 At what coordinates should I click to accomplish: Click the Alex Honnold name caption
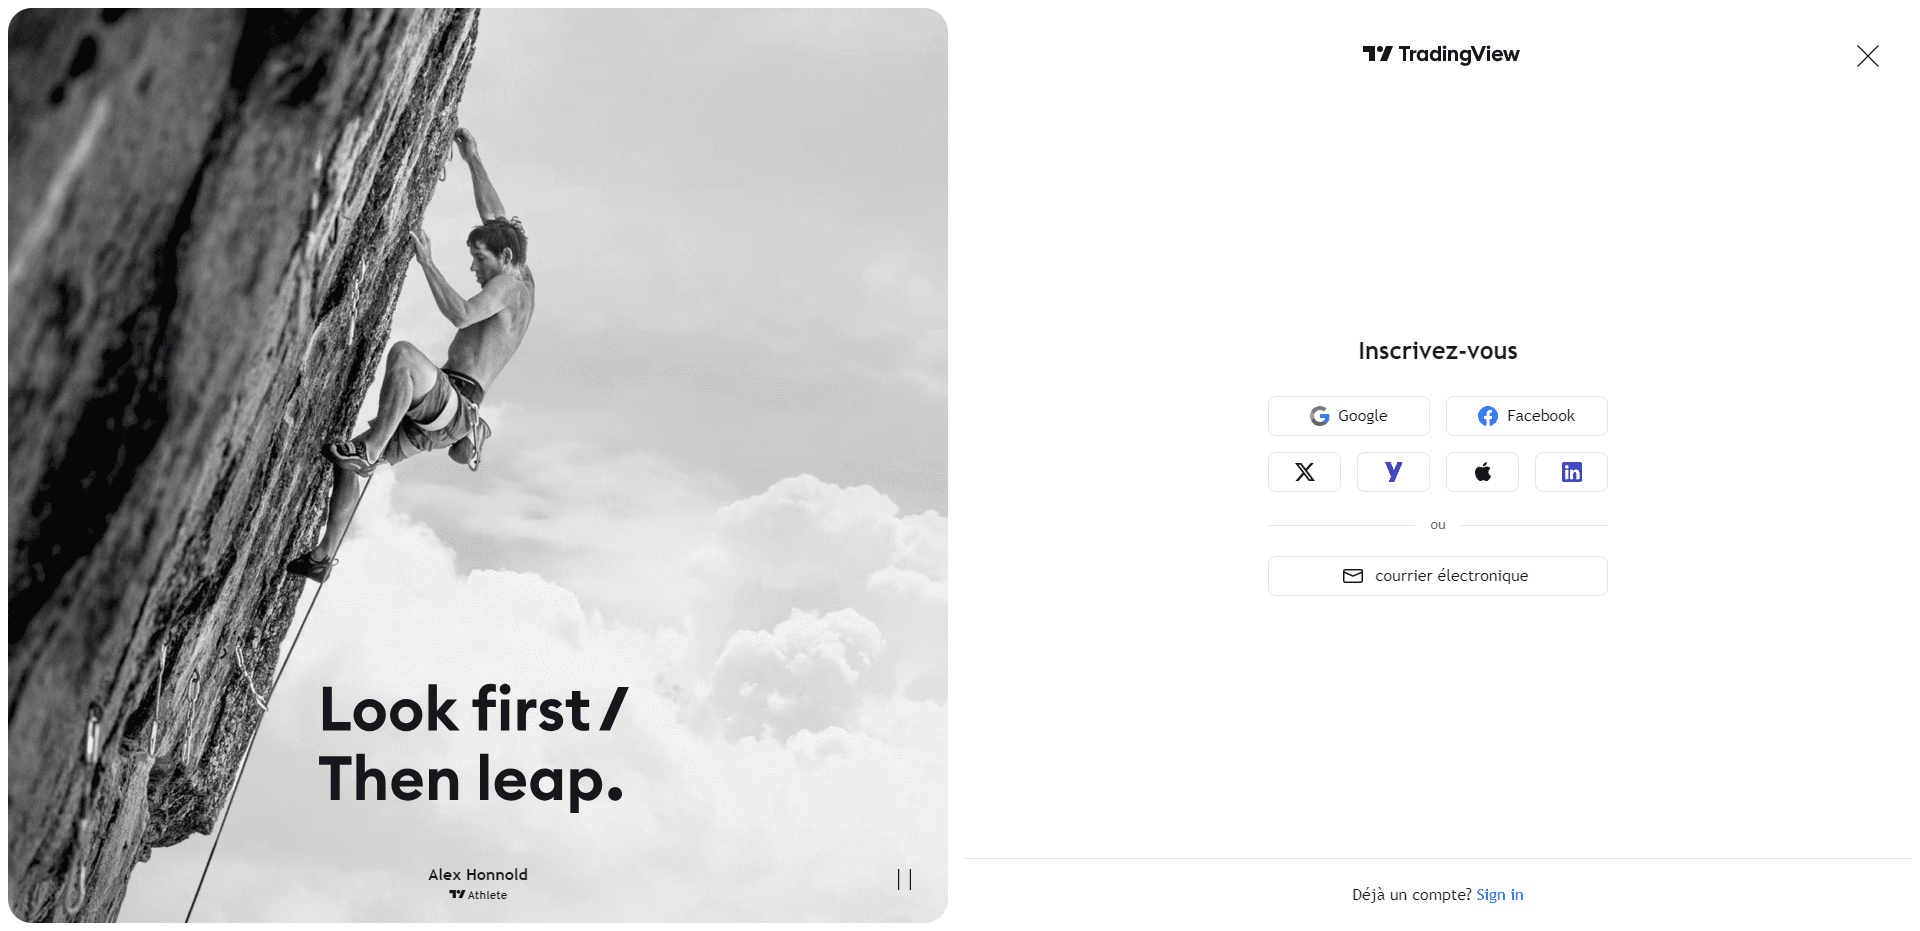[478, 875]
